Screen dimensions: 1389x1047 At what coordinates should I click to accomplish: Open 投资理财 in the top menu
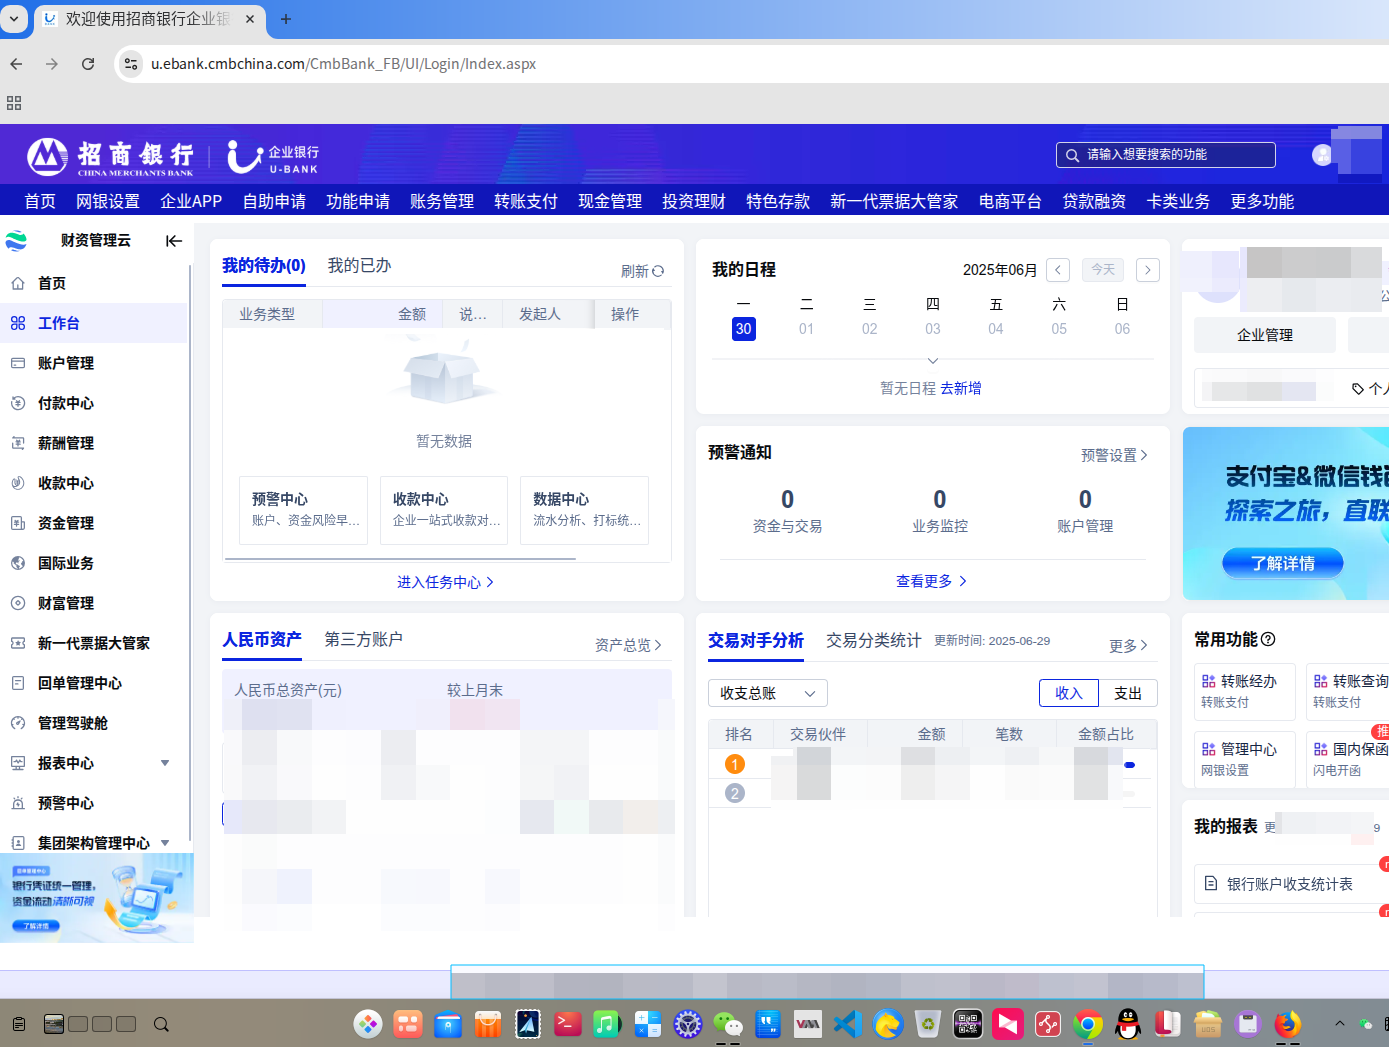(694, 201)
